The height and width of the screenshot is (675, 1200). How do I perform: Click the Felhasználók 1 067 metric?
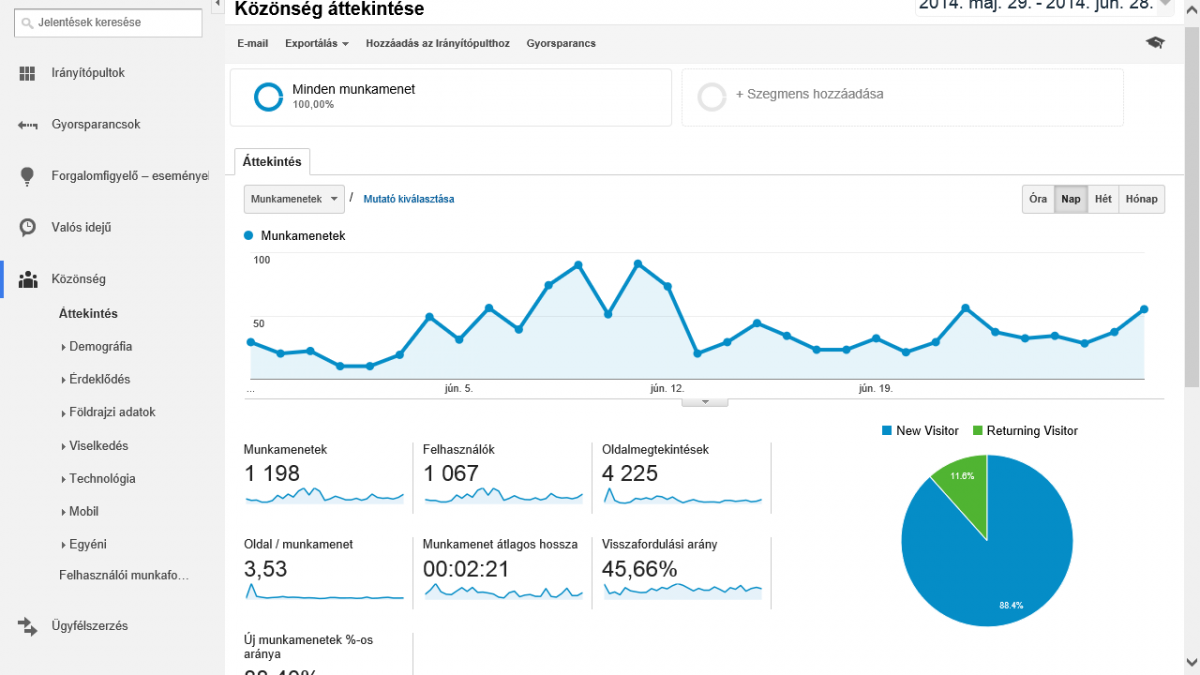(503, 476)
